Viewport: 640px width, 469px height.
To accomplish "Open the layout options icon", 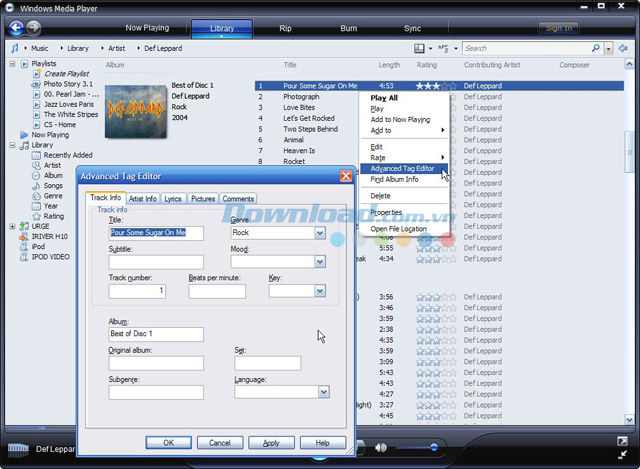I will [x=419, y=49].
